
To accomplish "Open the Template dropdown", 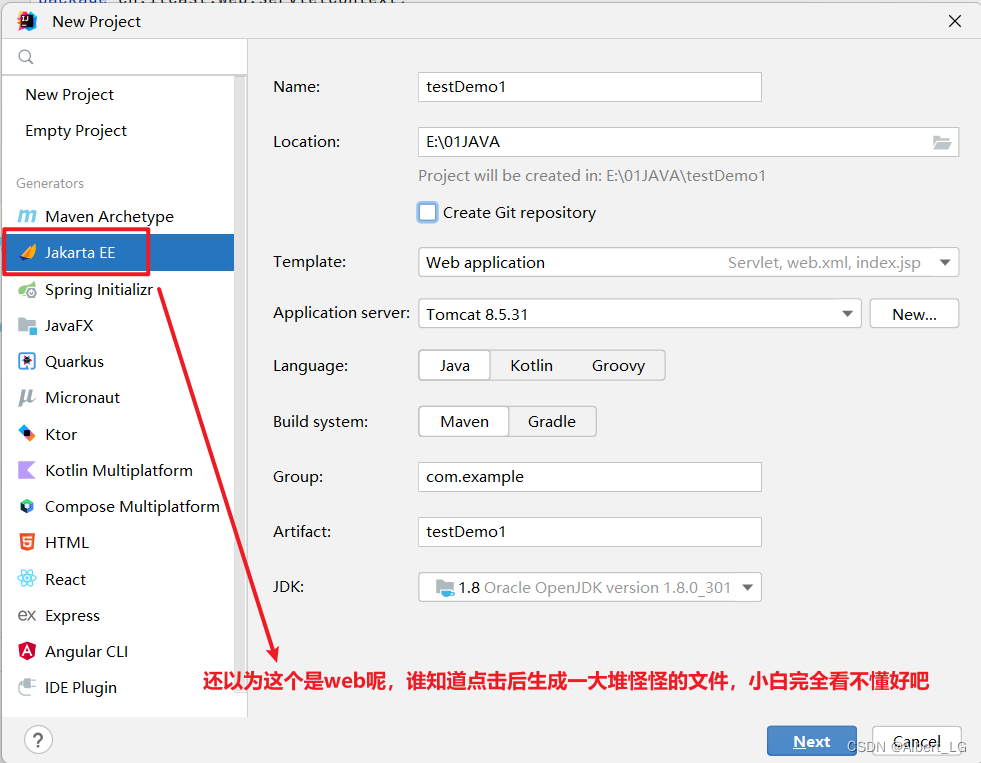I will (x=688, y=263).
